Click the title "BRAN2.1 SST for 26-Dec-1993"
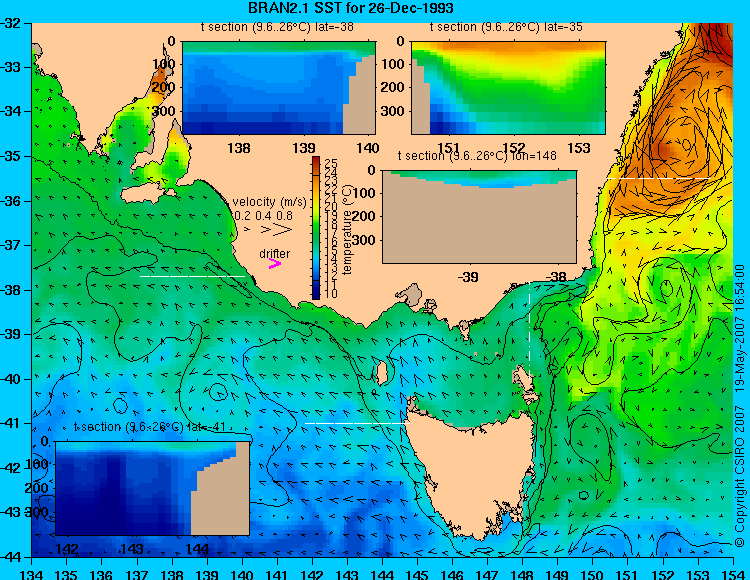750x580 pixels. click(x=351, y=8)
